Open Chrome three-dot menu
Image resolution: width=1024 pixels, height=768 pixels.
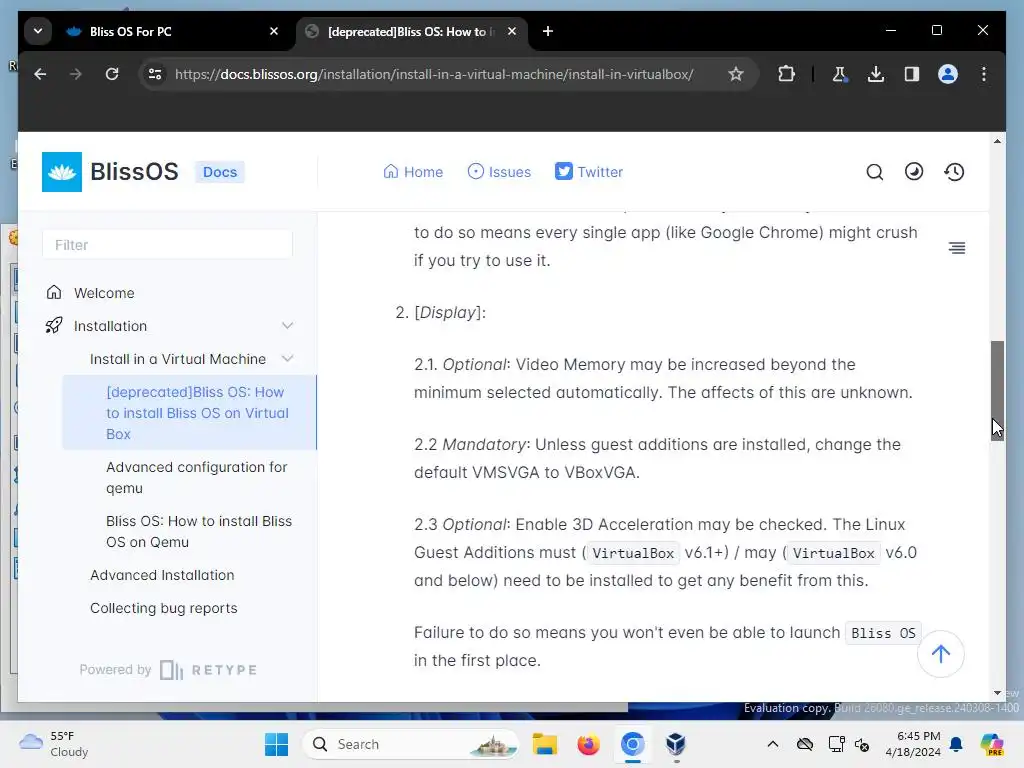pos(984,74)
